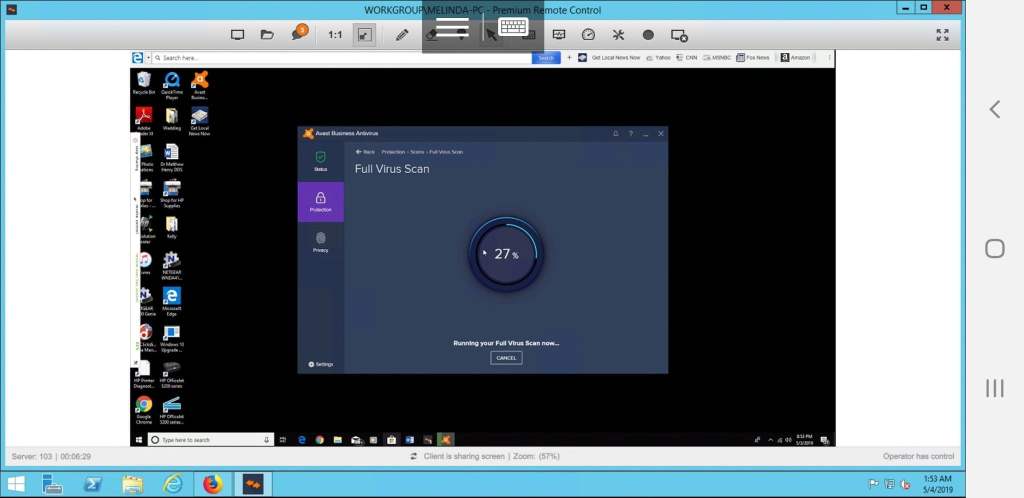Open the Fox News bookmark link
Image resolution: width=1024 pixels, height=498 pixels.
[753, 57]
